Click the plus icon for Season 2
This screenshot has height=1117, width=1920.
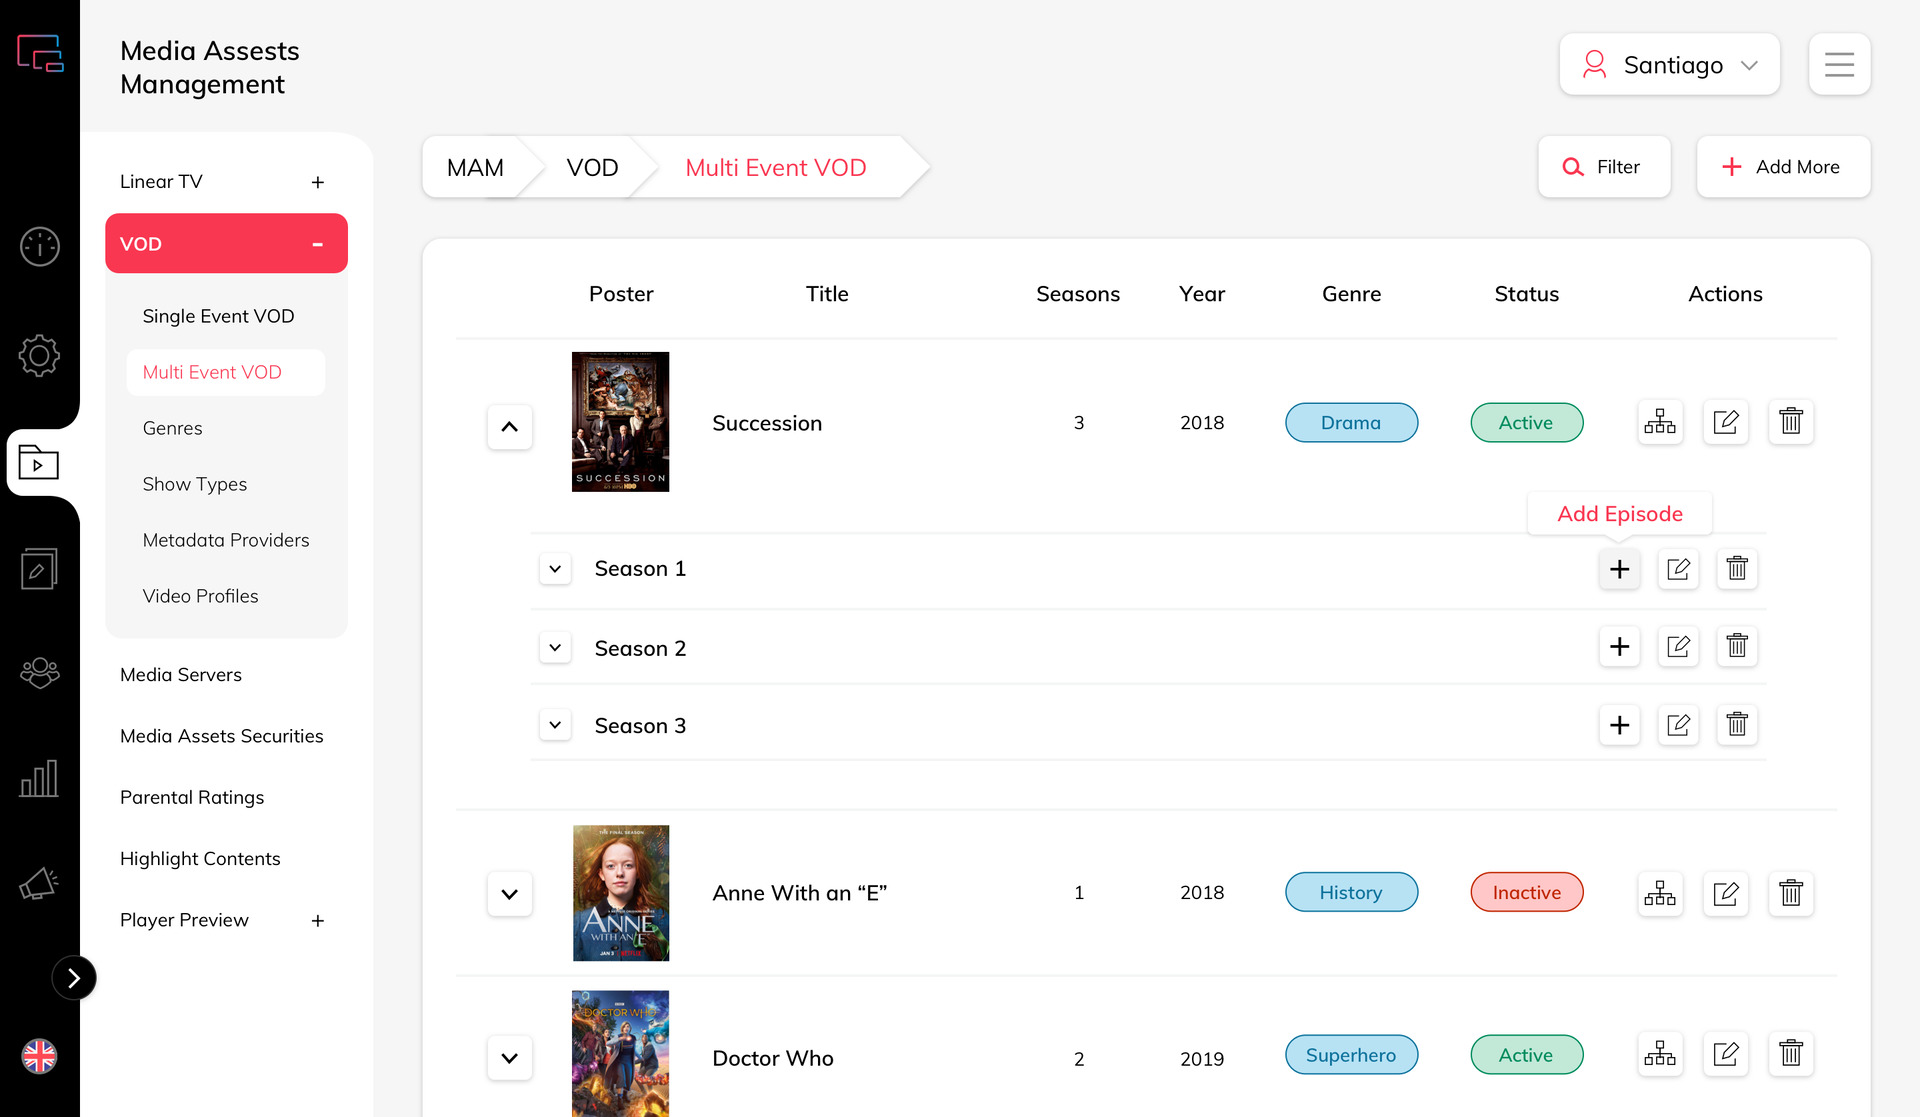1619,647
